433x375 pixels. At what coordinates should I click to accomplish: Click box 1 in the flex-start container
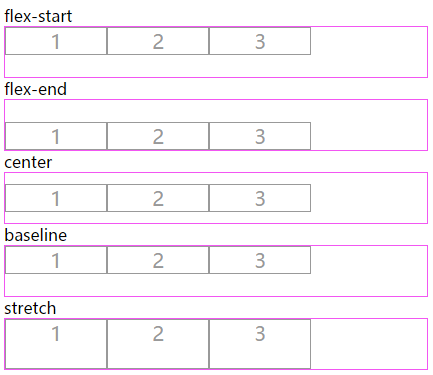56,41
